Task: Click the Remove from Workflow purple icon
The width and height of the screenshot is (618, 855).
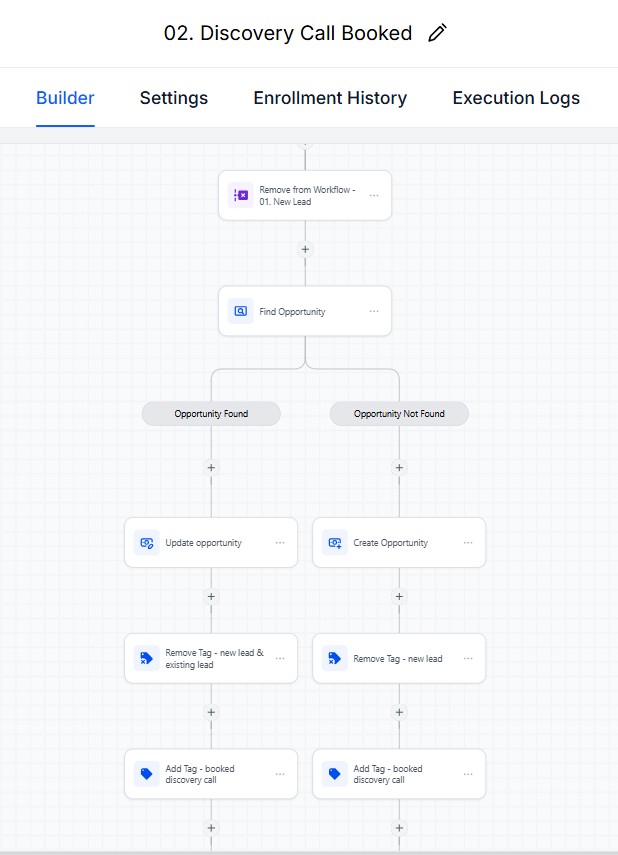Action: (x=241, y=195)
